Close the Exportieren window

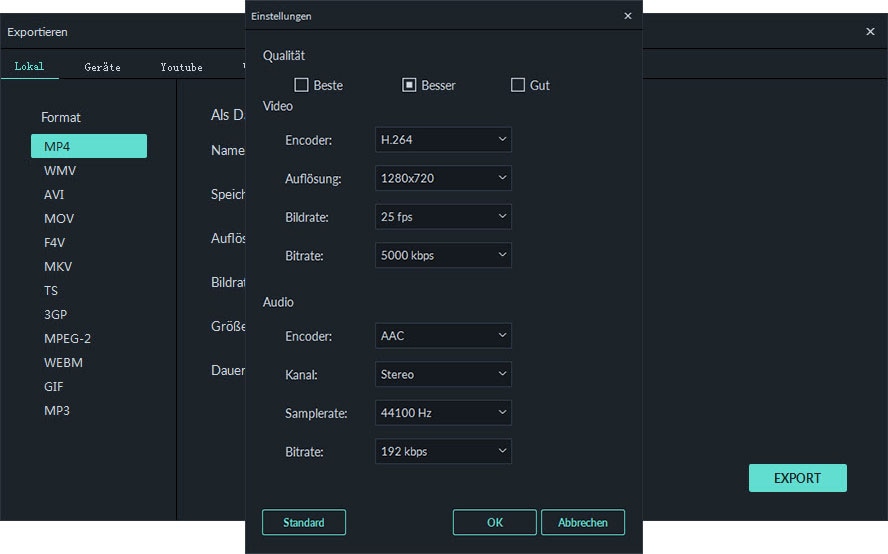(870, 32)
